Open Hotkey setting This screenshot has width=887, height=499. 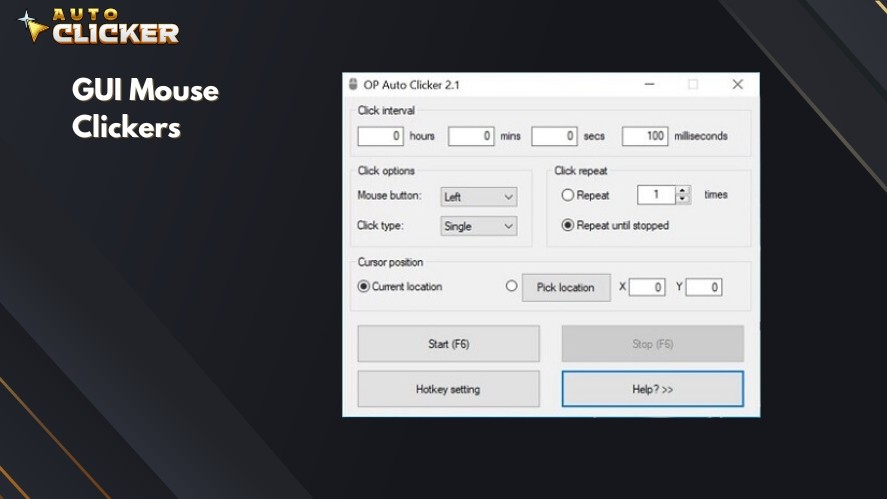pyautogui.click(x=449, y=389)
